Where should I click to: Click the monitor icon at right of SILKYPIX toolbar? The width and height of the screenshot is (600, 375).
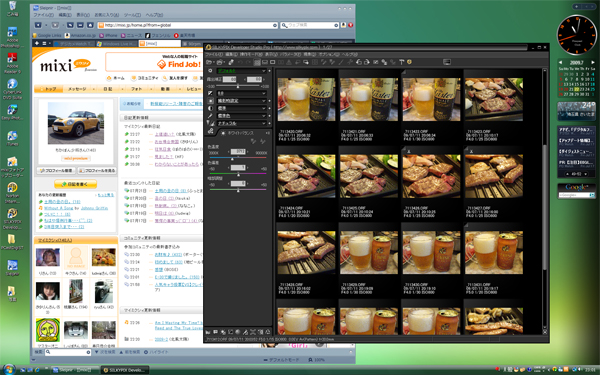tap(447, 62)
